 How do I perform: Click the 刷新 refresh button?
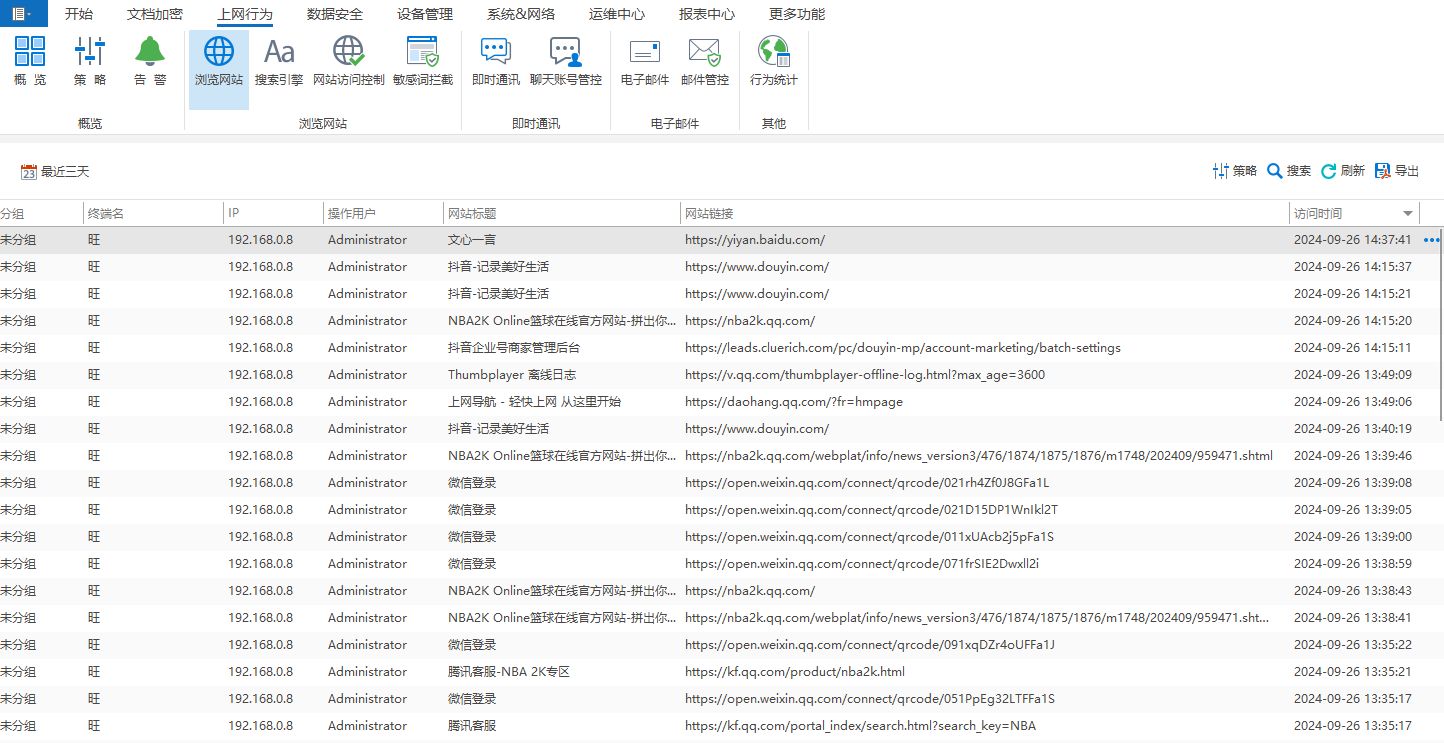tap(1343, 171)
